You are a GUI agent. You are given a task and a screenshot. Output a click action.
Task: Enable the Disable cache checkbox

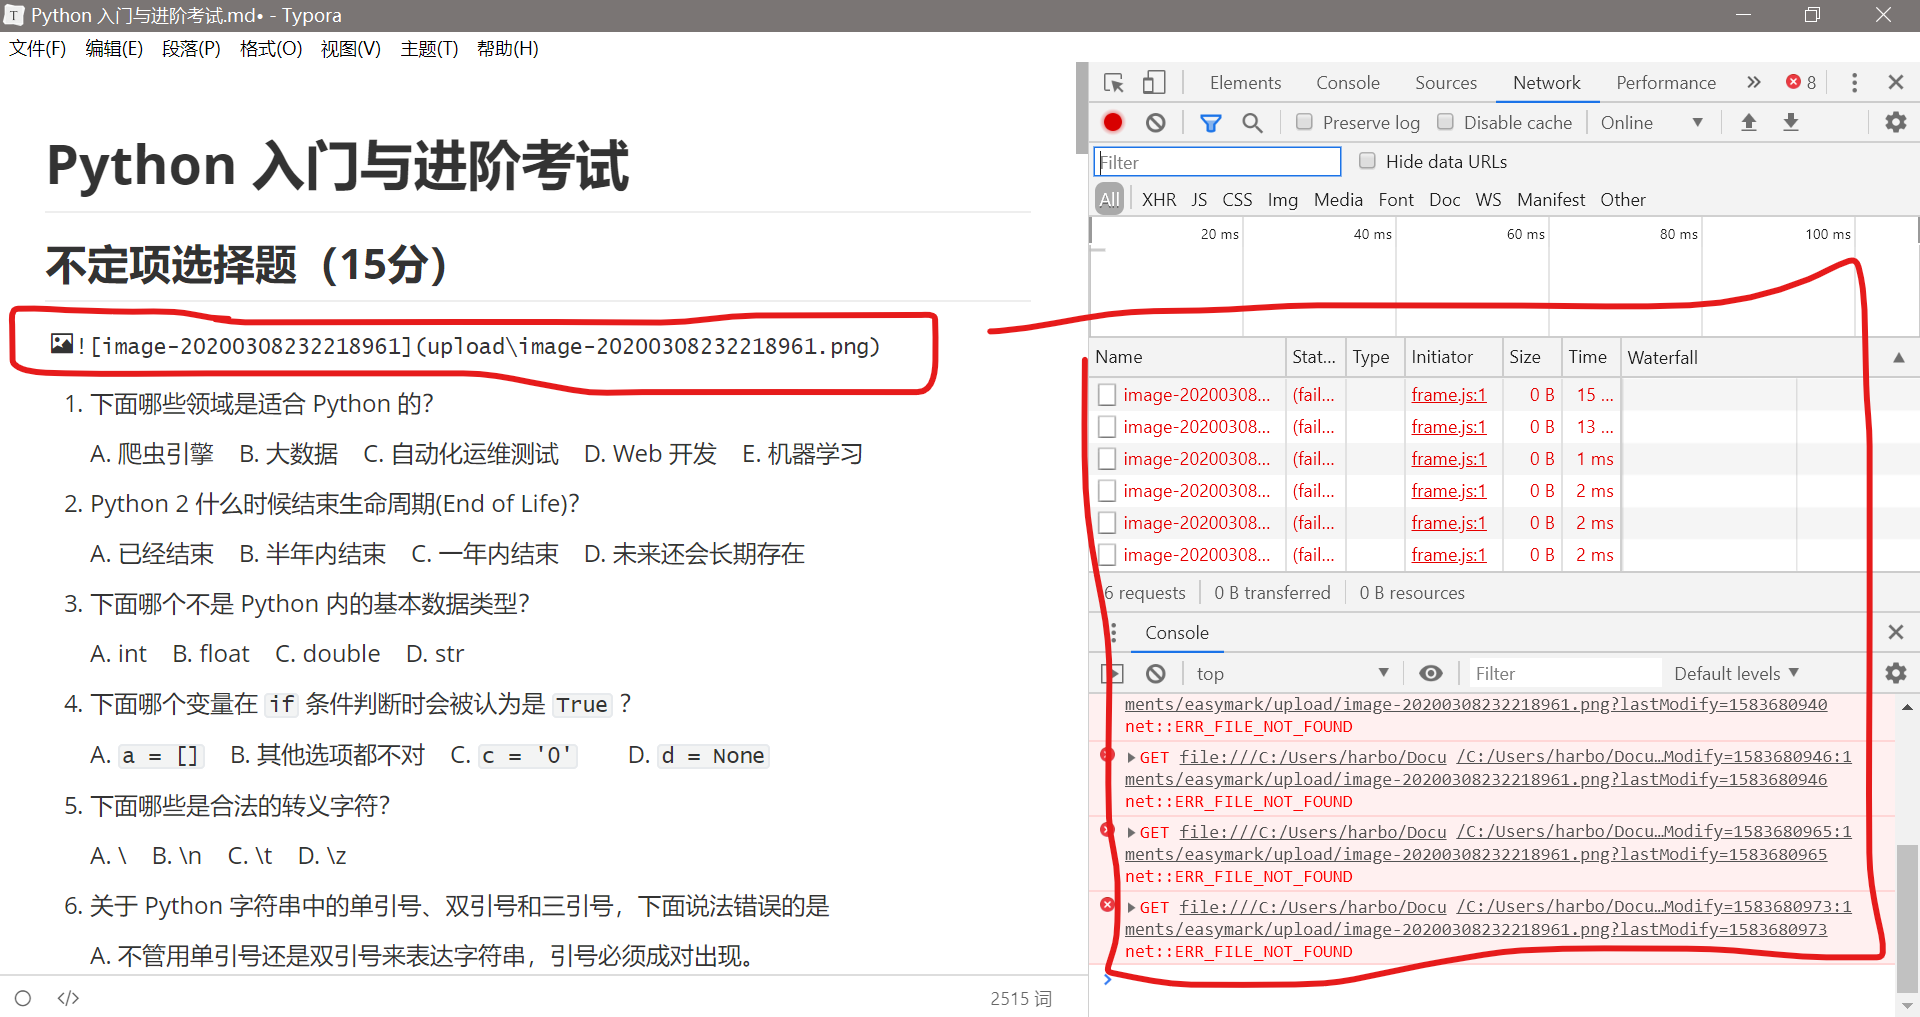point(1445,121)
